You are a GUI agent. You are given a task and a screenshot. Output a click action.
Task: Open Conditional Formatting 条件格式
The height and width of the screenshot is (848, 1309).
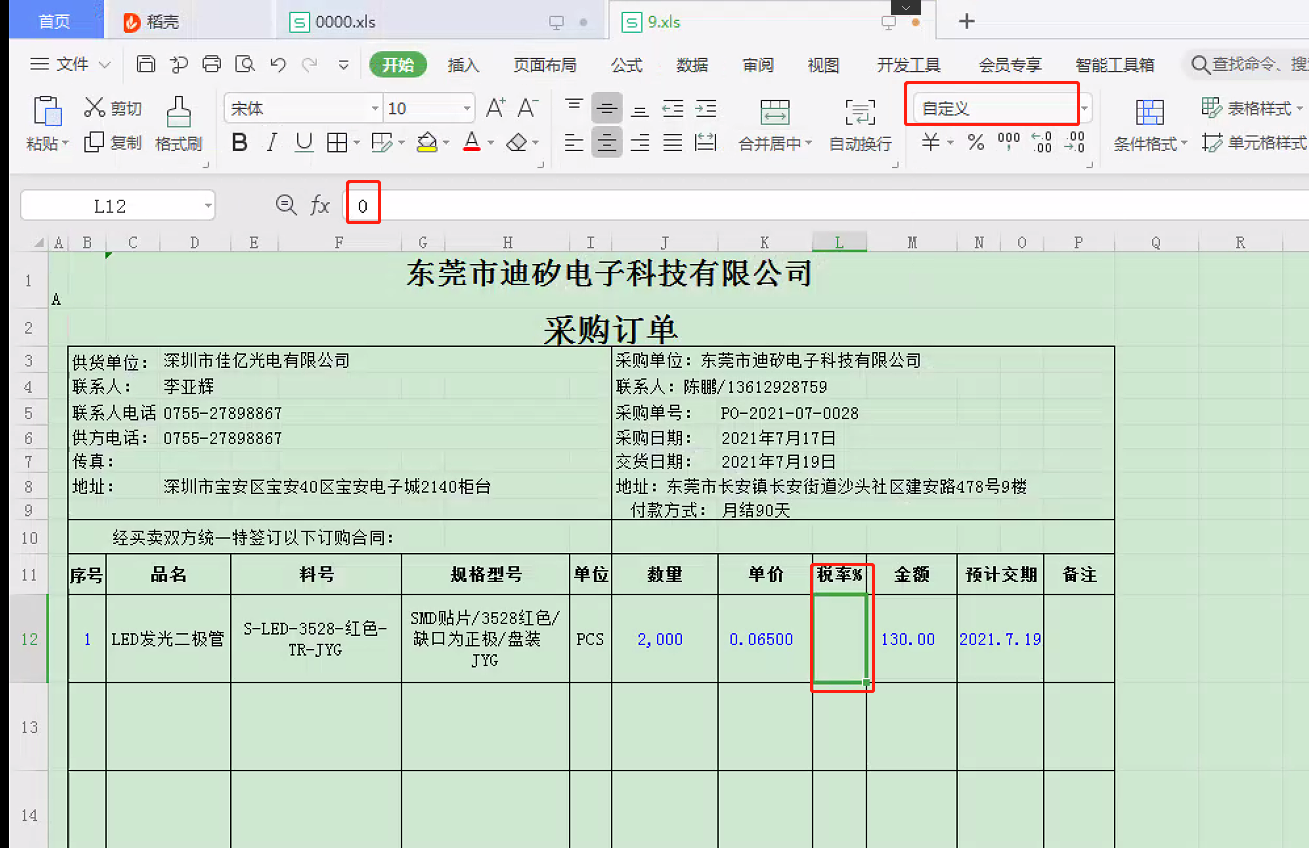tap(1151, 124)
